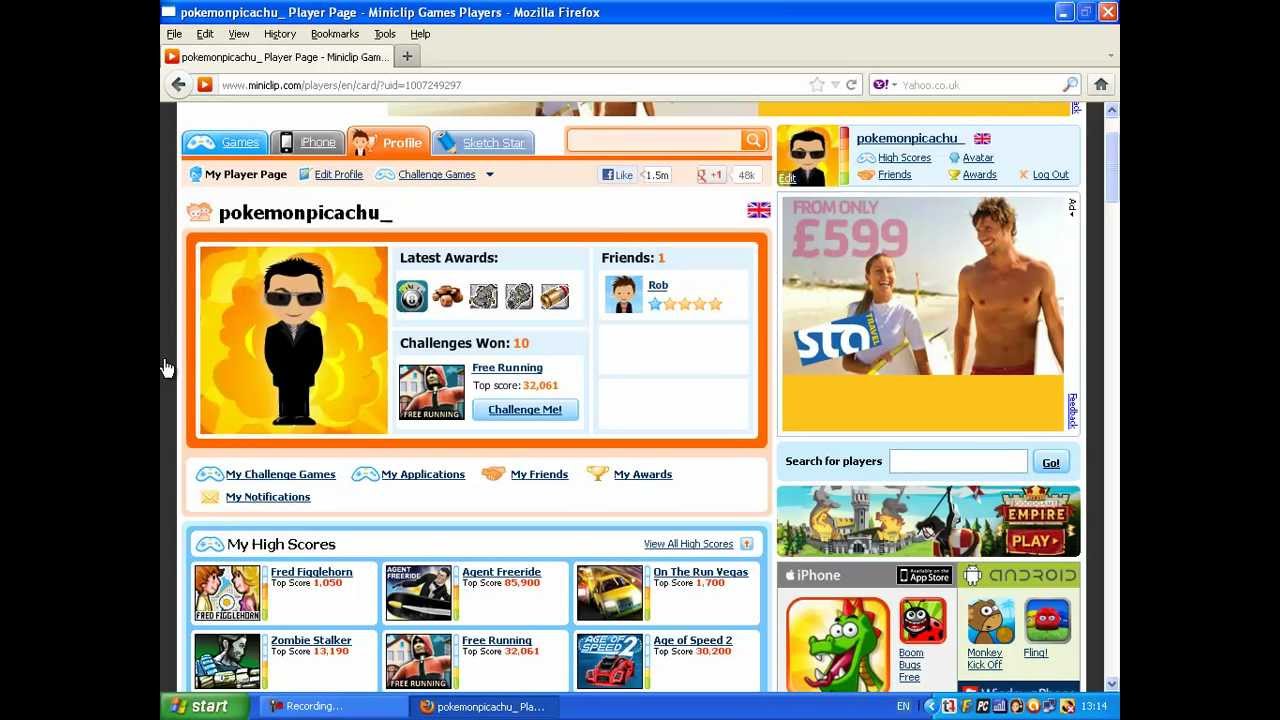Viewport: 1280px width, 720px height.
Task: Click the Challenge Me! button
Action: click(x=525, y=410)
